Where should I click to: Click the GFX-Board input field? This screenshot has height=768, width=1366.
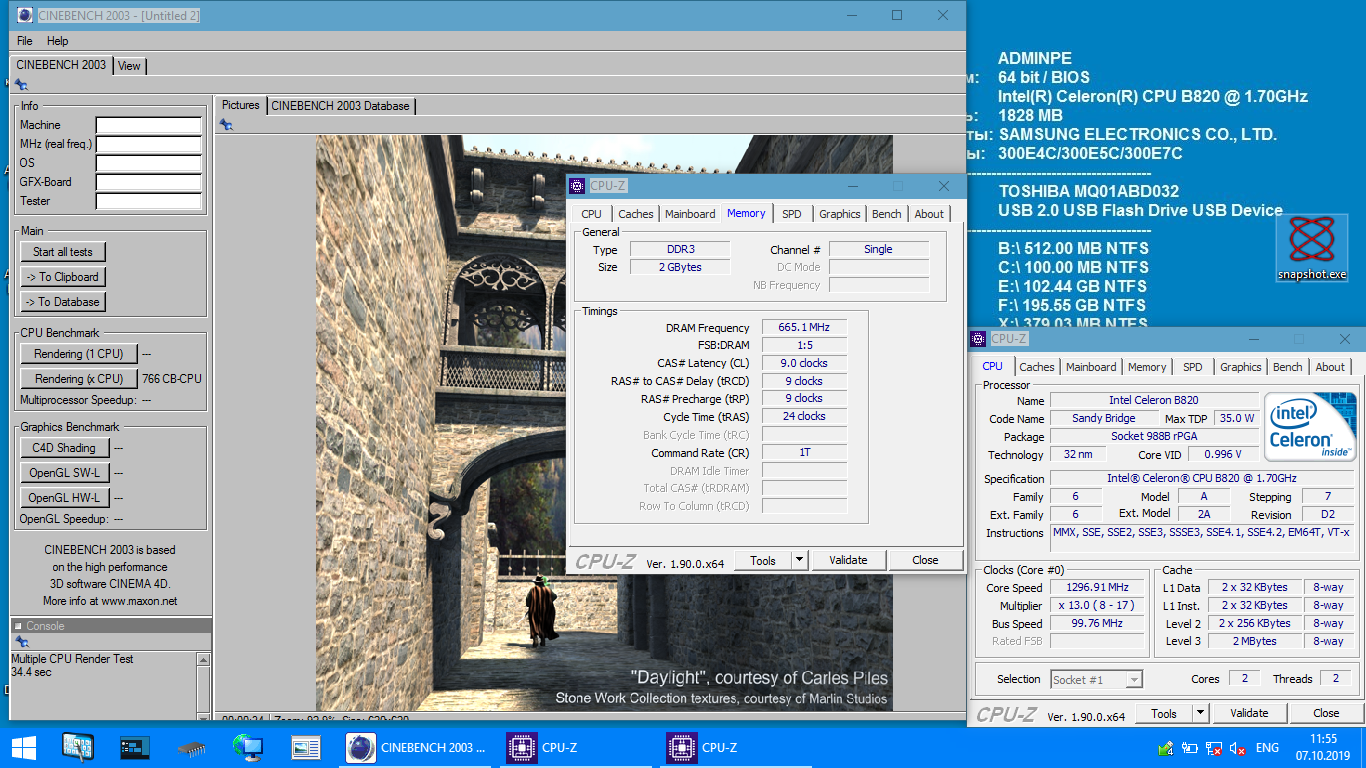coord(148,182)
